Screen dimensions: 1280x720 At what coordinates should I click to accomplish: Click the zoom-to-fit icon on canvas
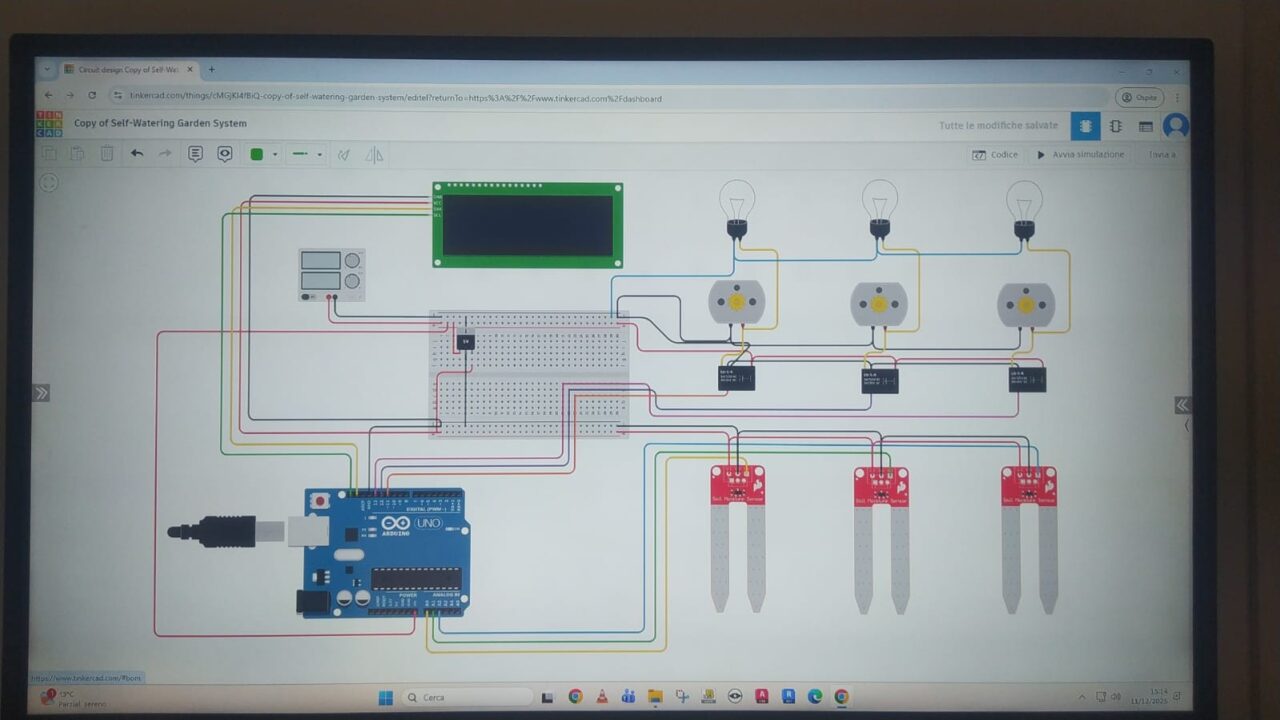(48, 182)
